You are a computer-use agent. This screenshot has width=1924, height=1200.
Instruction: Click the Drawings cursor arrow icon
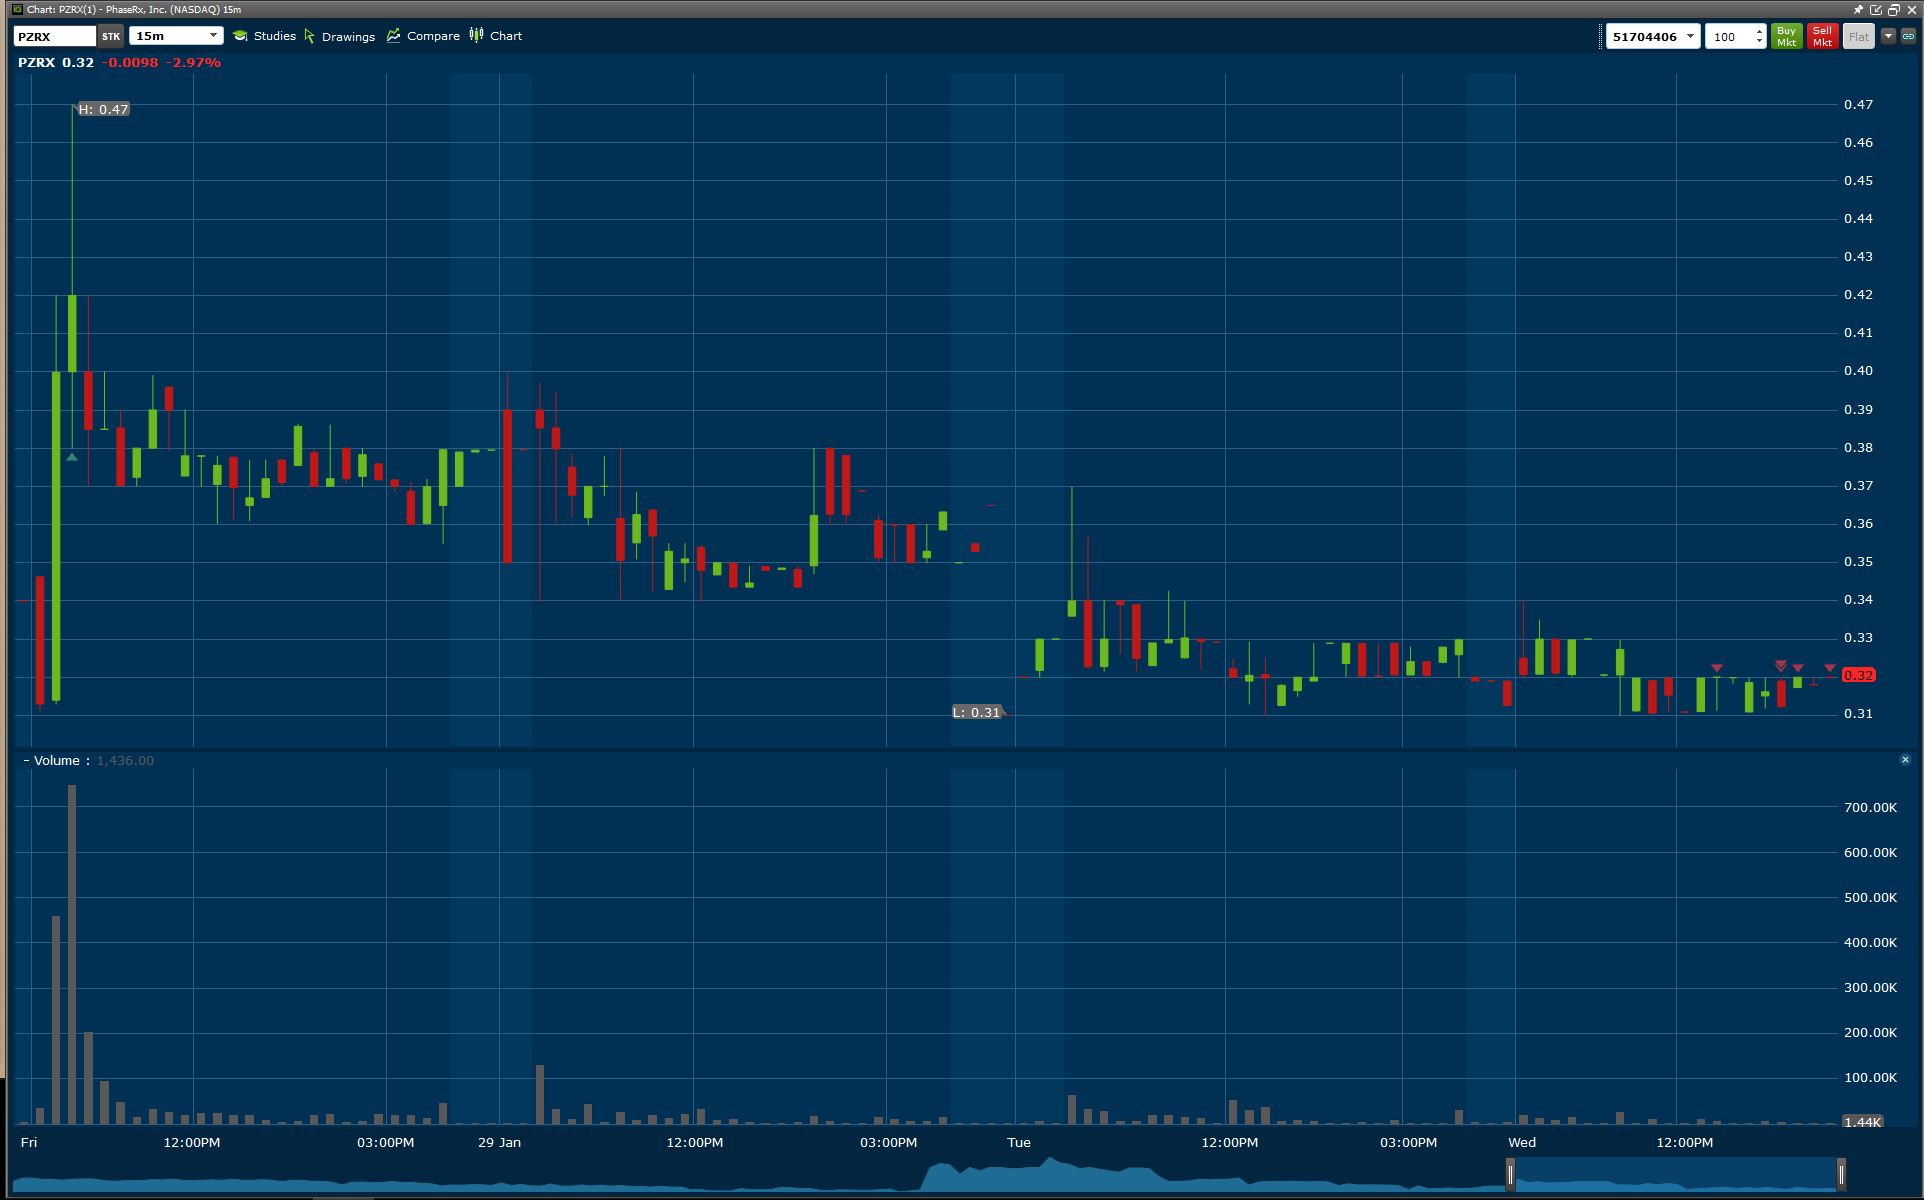click(310, 36)
